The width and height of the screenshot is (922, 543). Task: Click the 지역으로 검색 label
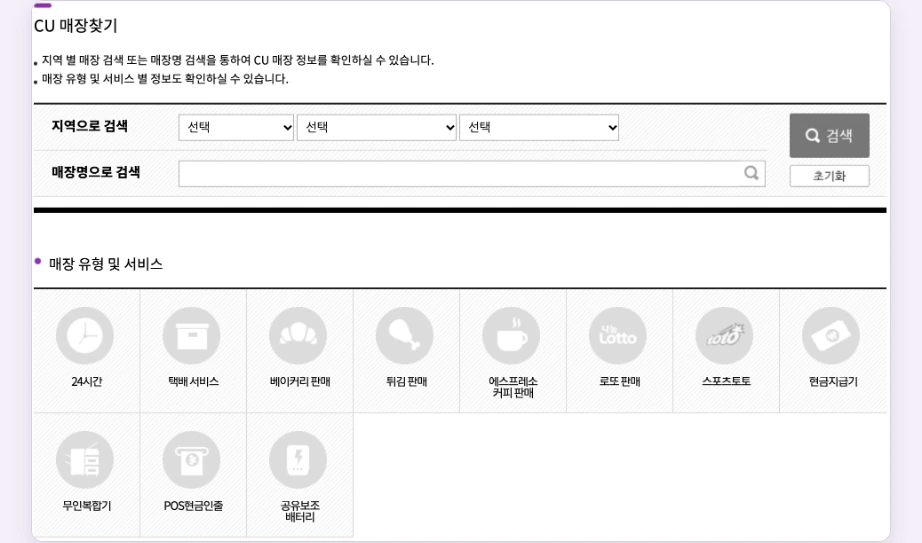(x=89, y=126)
